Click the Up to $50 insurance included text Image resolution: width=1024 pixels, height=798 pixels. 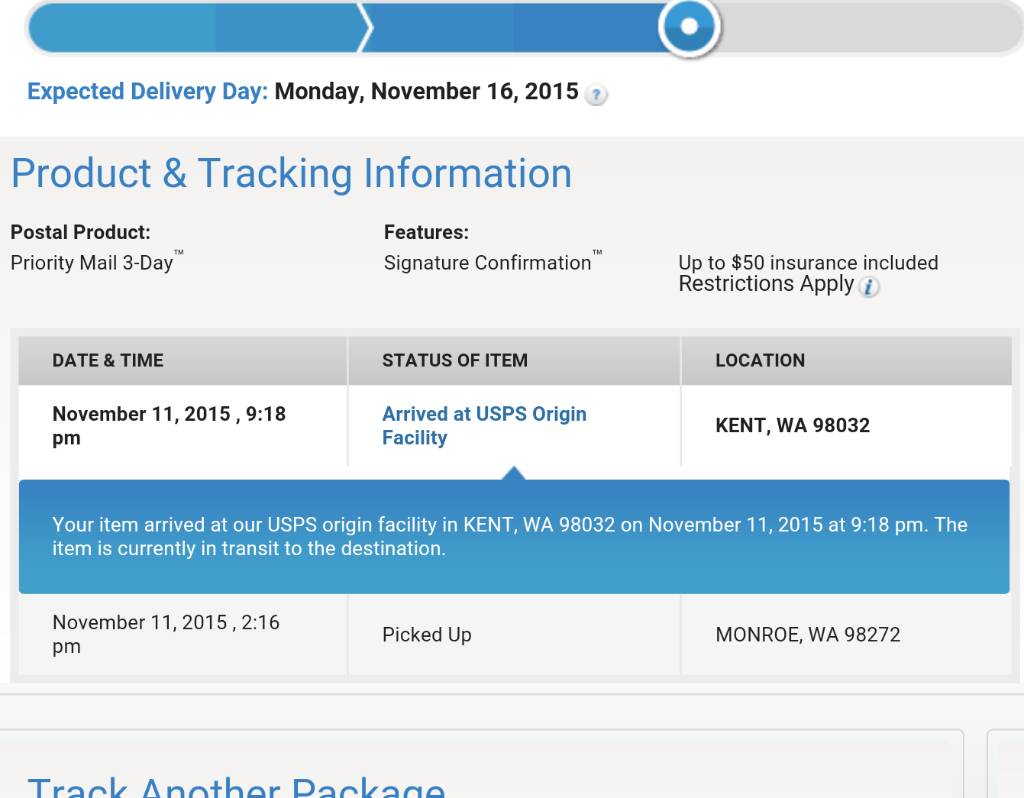808,263
